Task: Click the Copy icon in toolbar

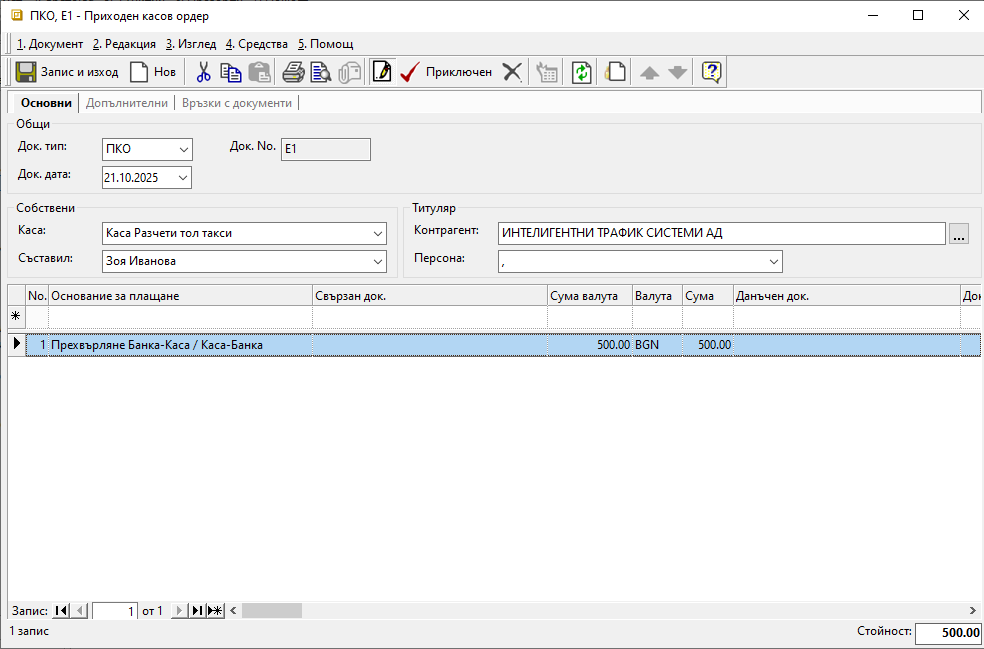Action: click(231, 72)
